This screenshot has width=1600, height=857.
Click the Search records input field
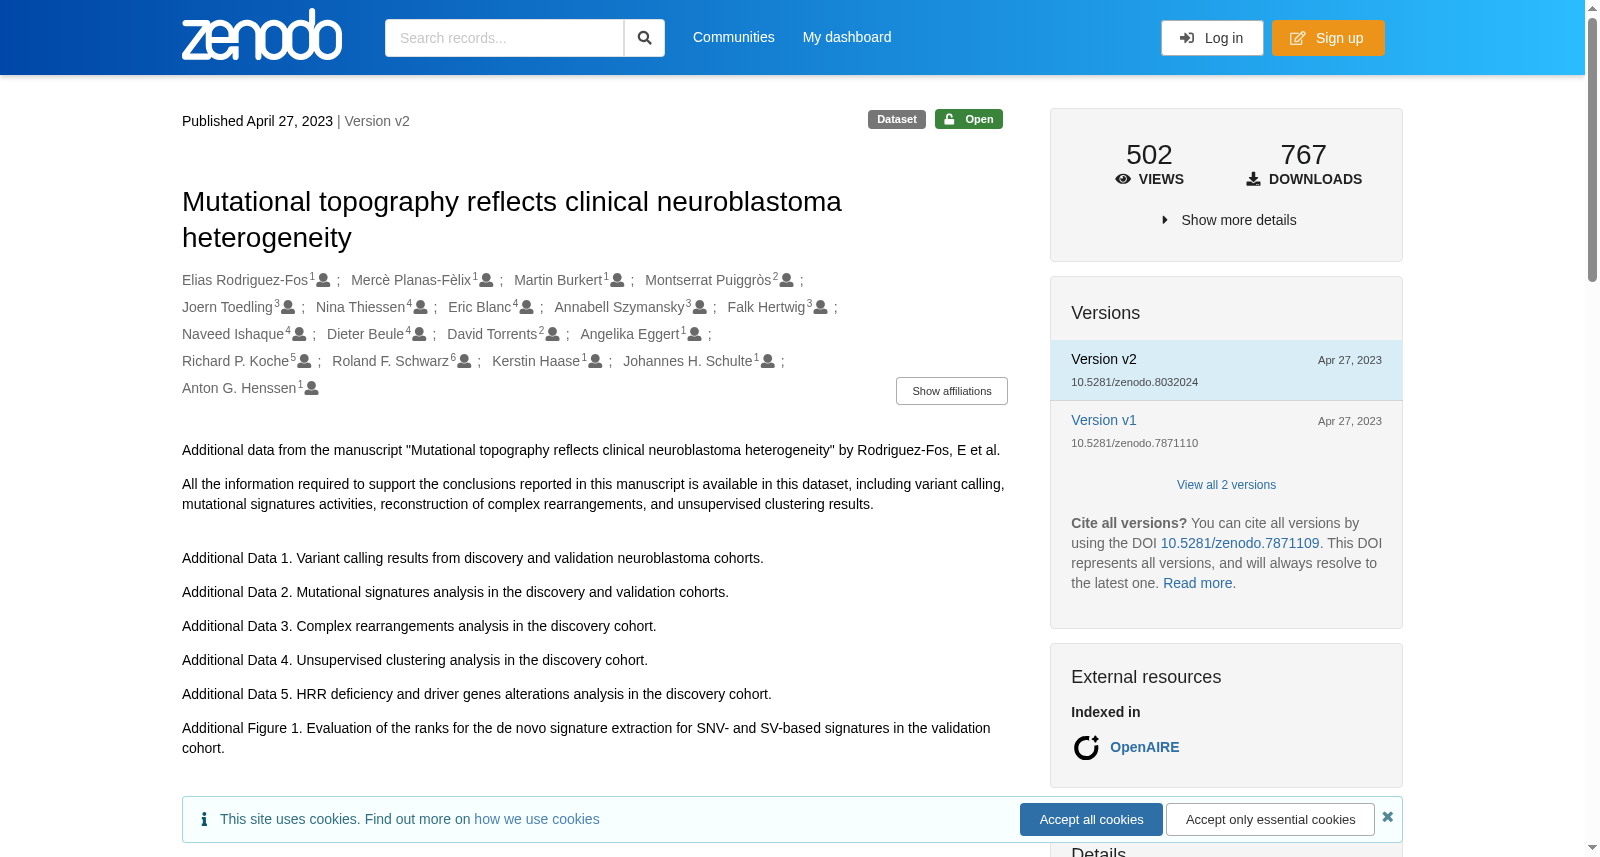pyautogui.click(x=504, y=38)
